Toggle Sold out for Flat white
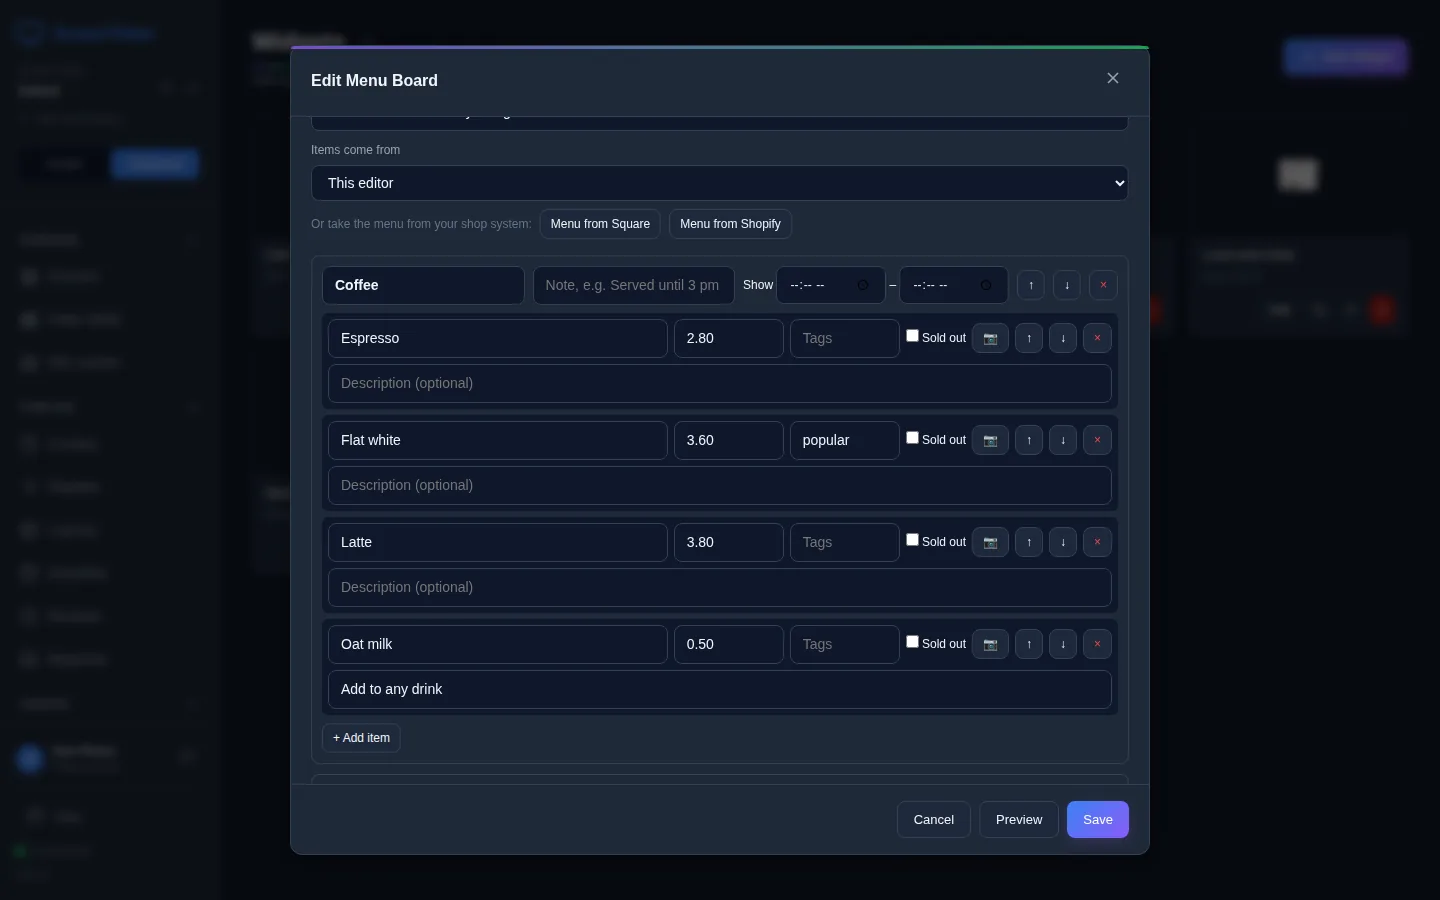 pyautogui.click(x=912, y=438)
